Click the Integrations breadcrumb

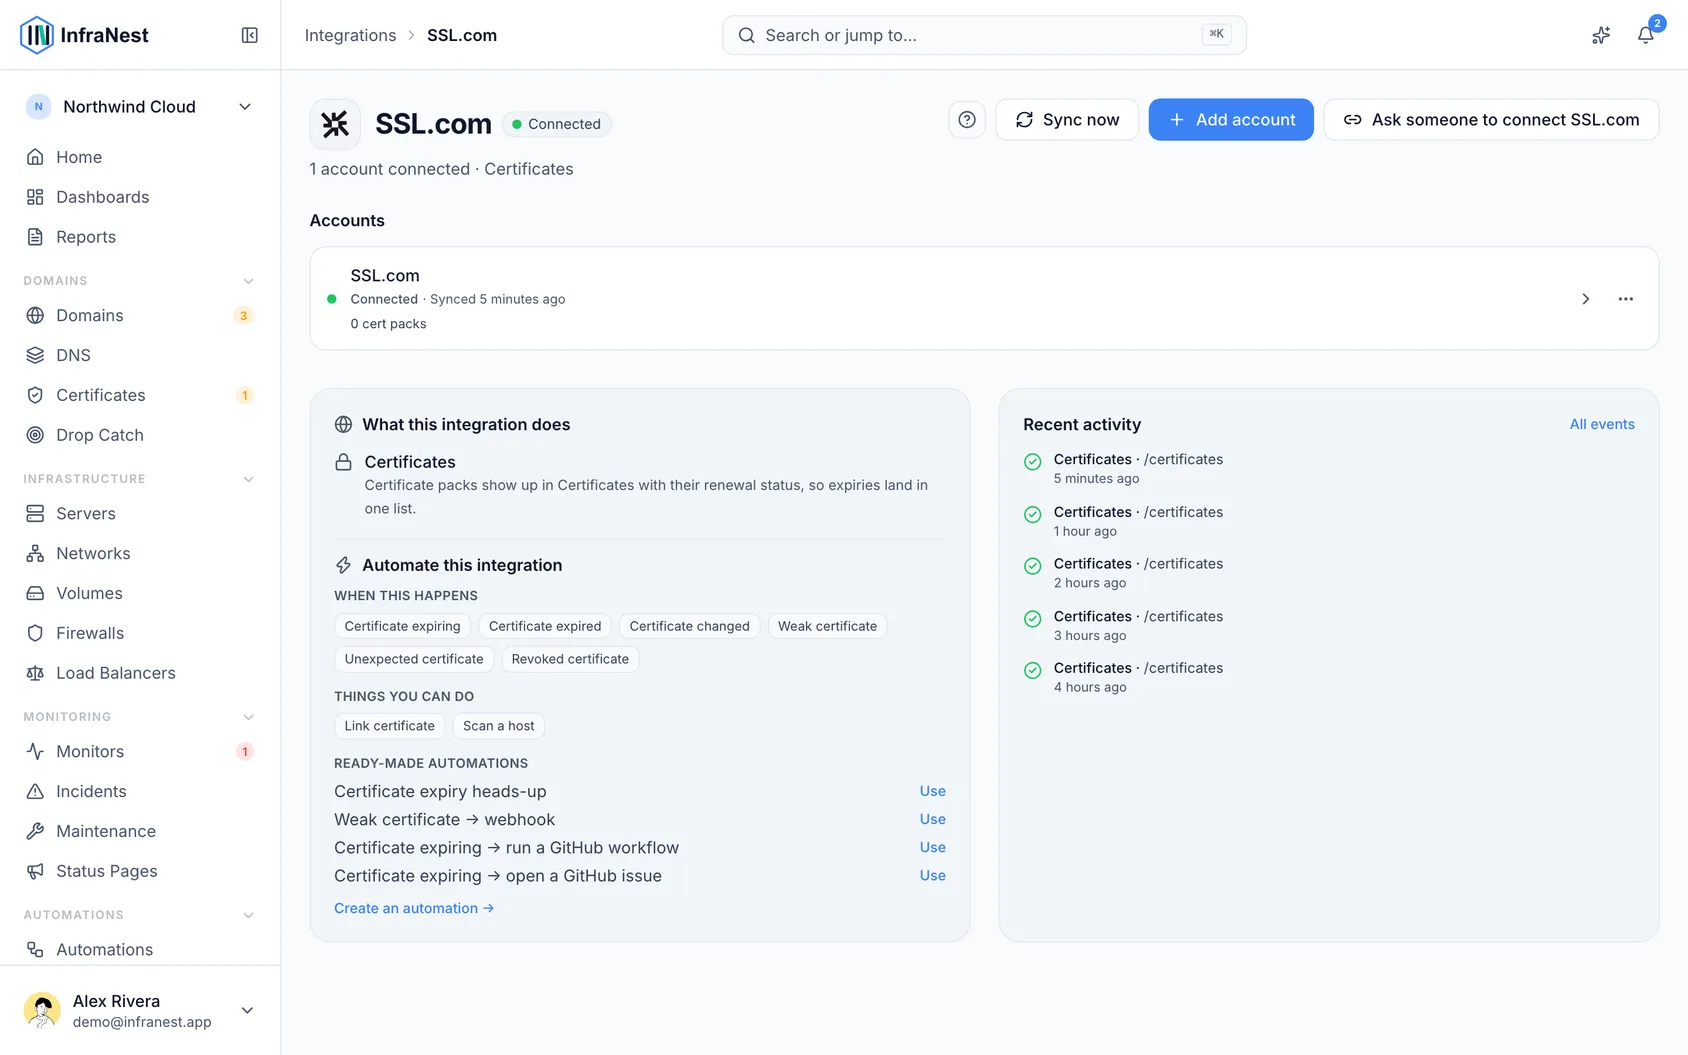(x=350, y=35)
